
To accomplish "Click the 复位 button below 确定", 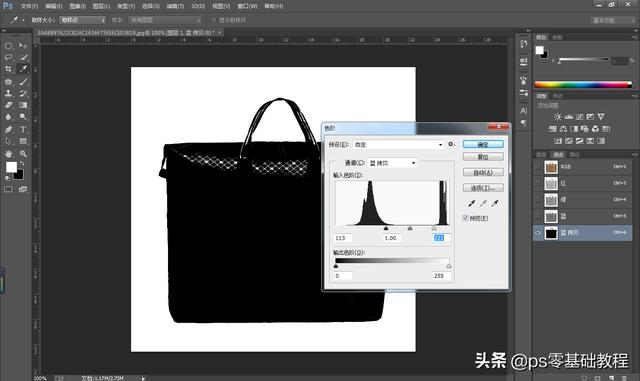I will click(483, 157).
